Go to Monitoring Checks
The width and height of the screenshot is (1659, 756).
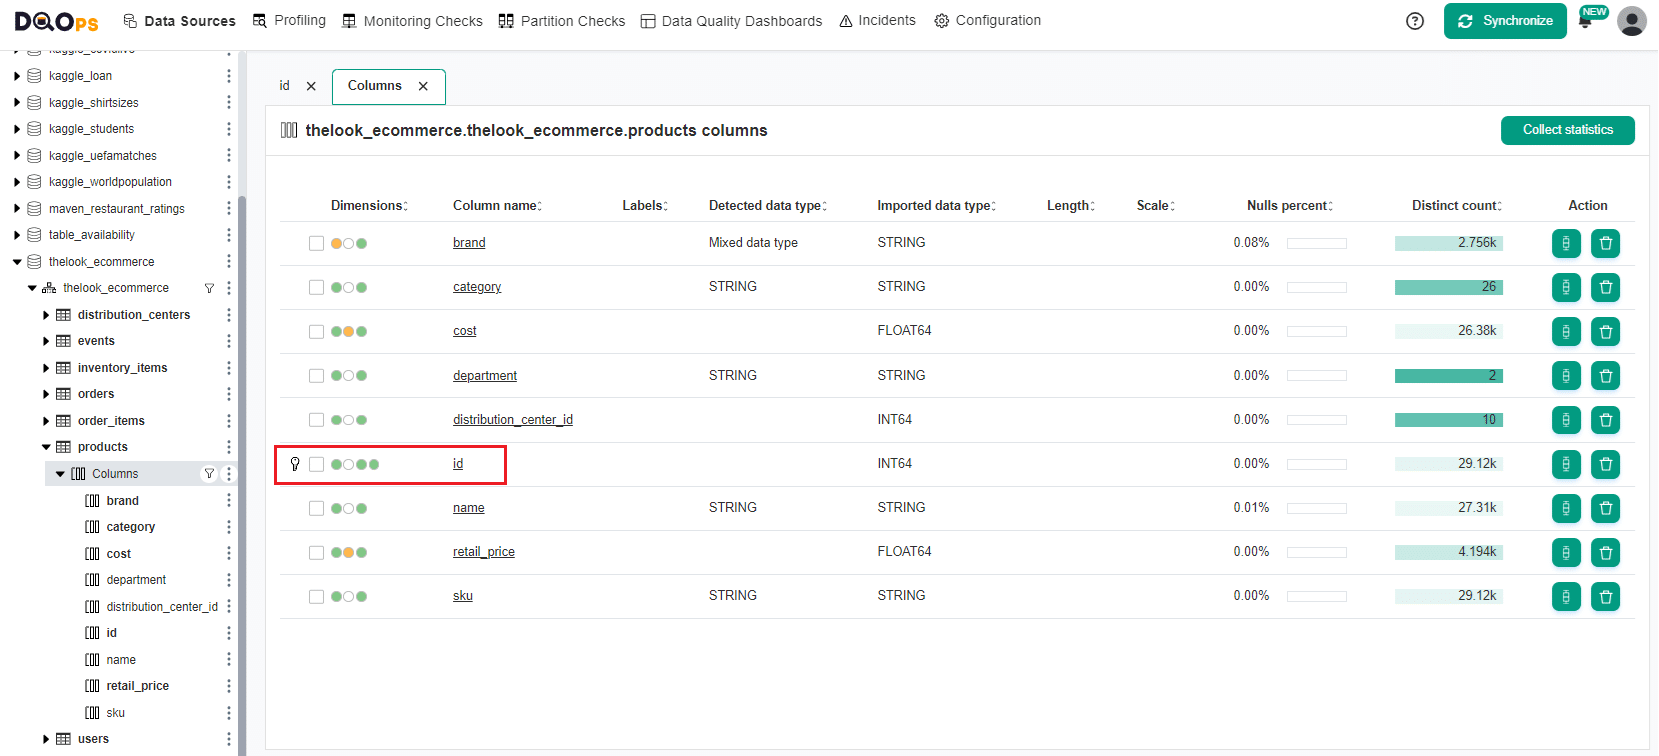412,21
